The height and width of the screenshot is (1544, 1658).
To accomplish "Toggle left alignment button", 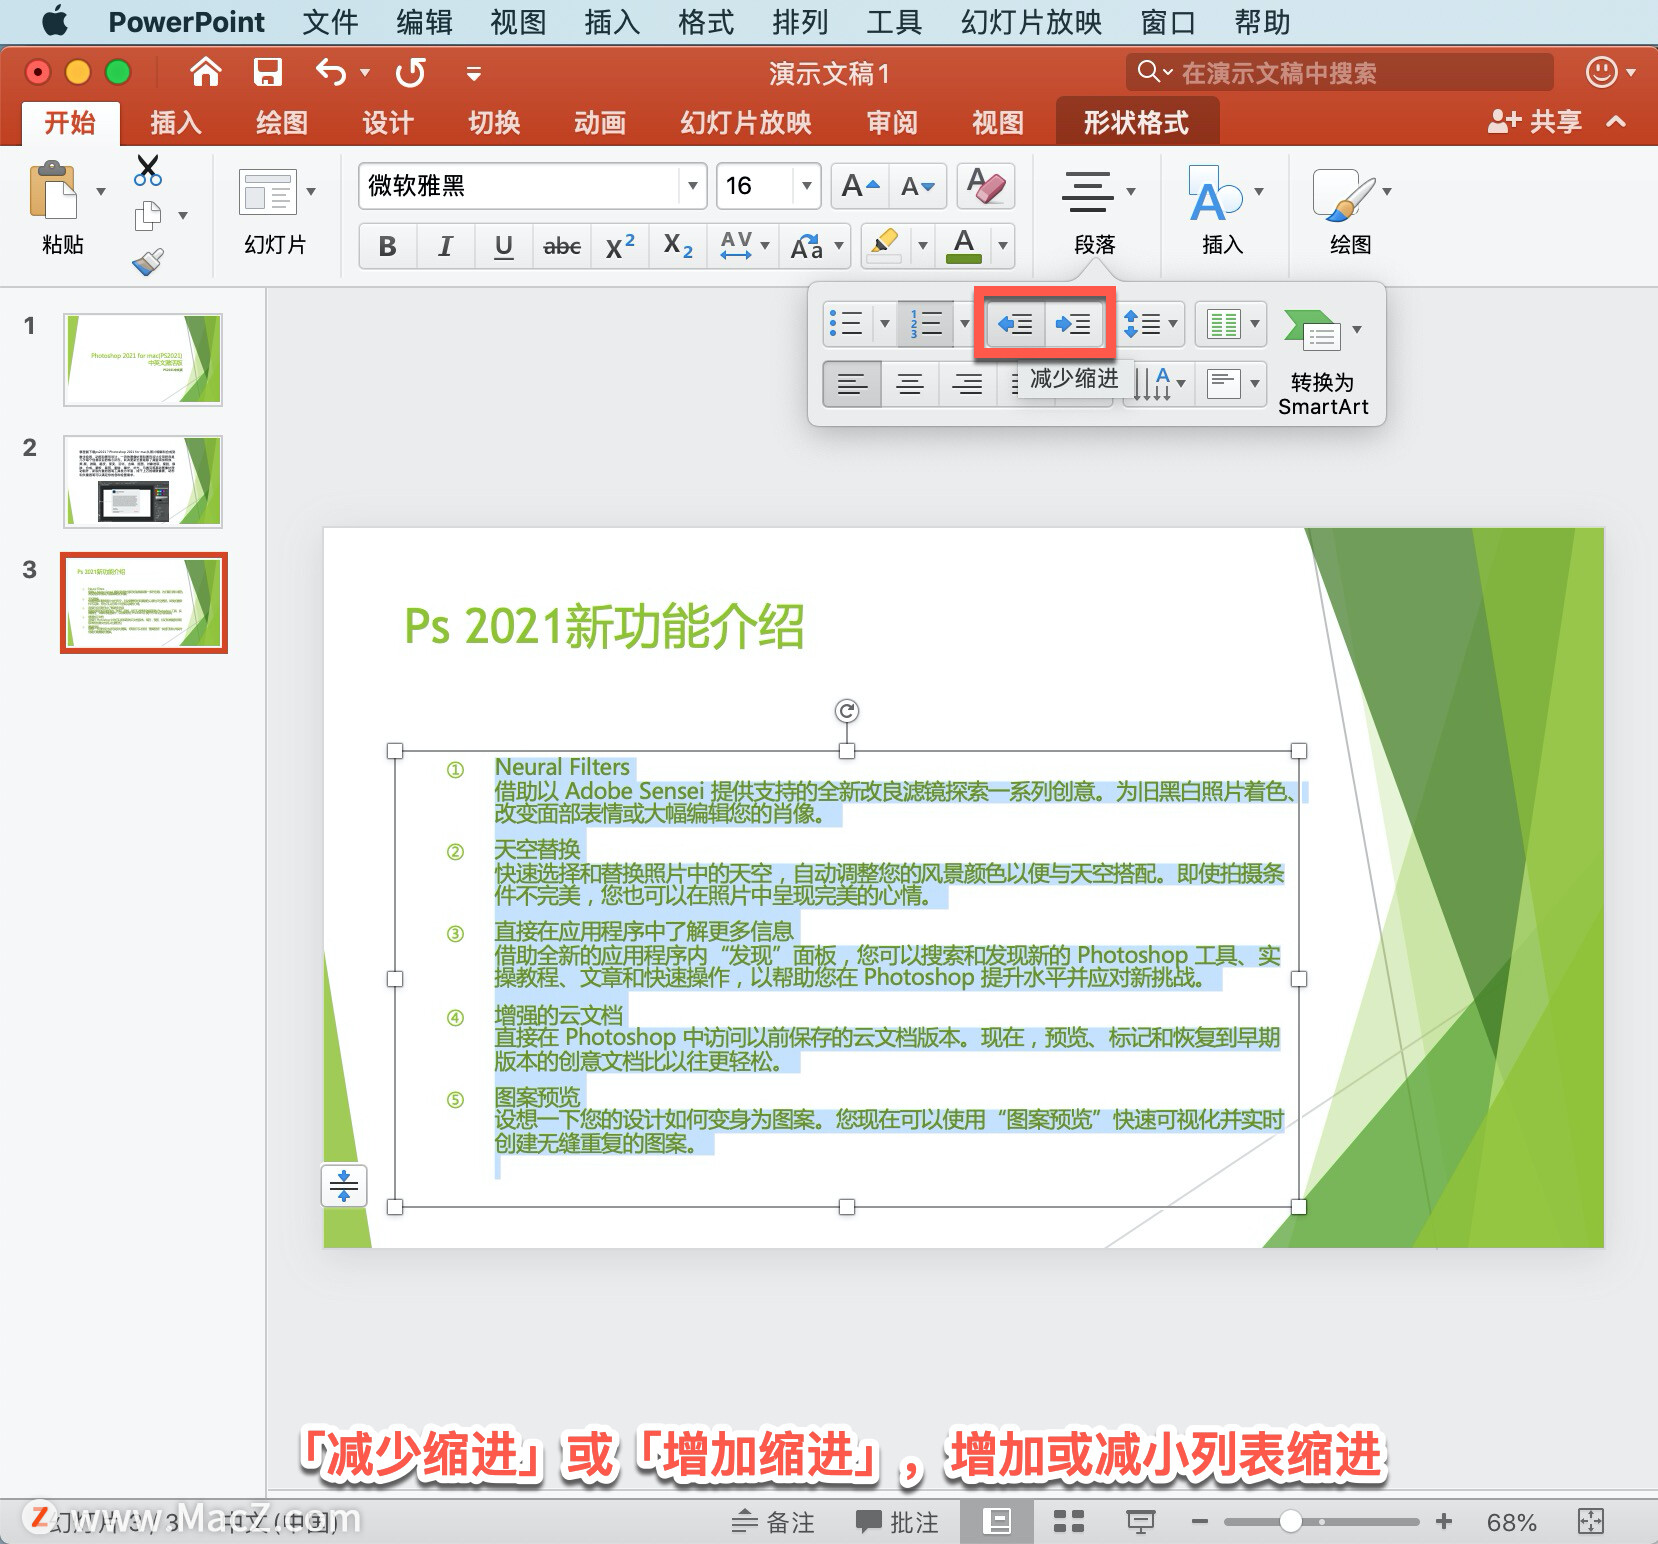I will point(852,384).
